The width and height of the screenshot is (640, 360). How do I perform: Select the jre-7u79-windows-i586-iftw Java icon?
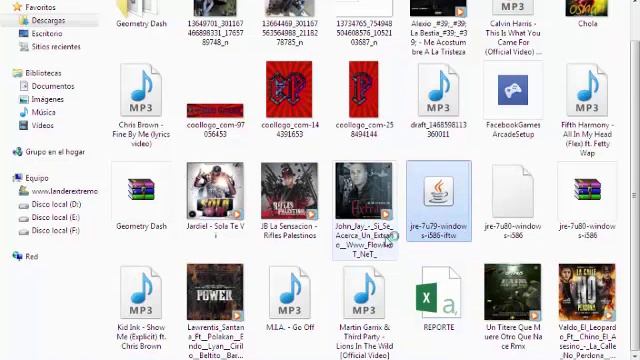click(x=439, y=191)
